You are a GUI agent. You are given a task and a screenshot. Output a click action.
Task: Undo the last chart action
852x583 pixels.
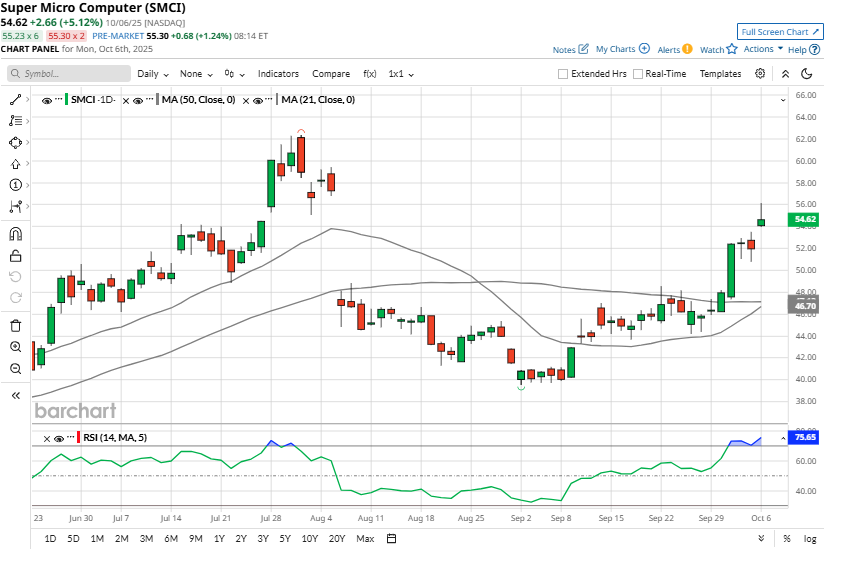(x=15, y=277)
